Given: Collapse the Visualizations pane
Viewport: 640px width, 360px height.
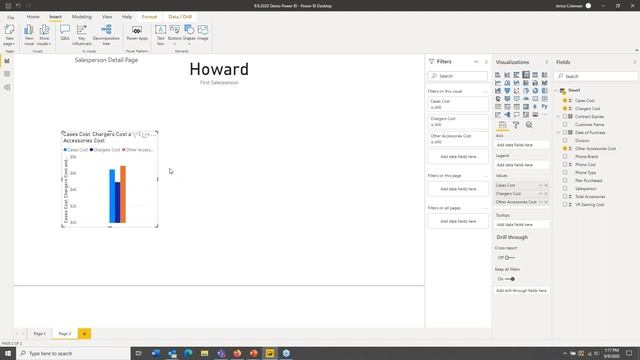Looking at the screenshot, I should [x=547, y=62].
